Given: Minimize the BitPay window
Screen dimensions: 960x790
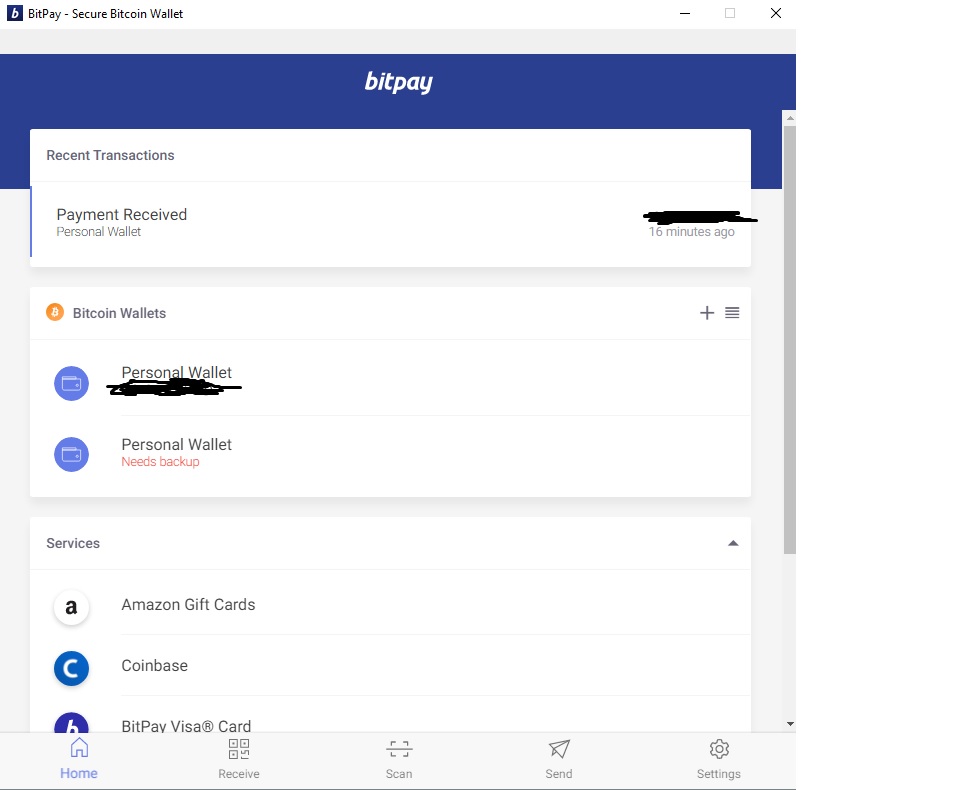Looking at the screenshot, I should pyautogui.click(x=685, y=13).
